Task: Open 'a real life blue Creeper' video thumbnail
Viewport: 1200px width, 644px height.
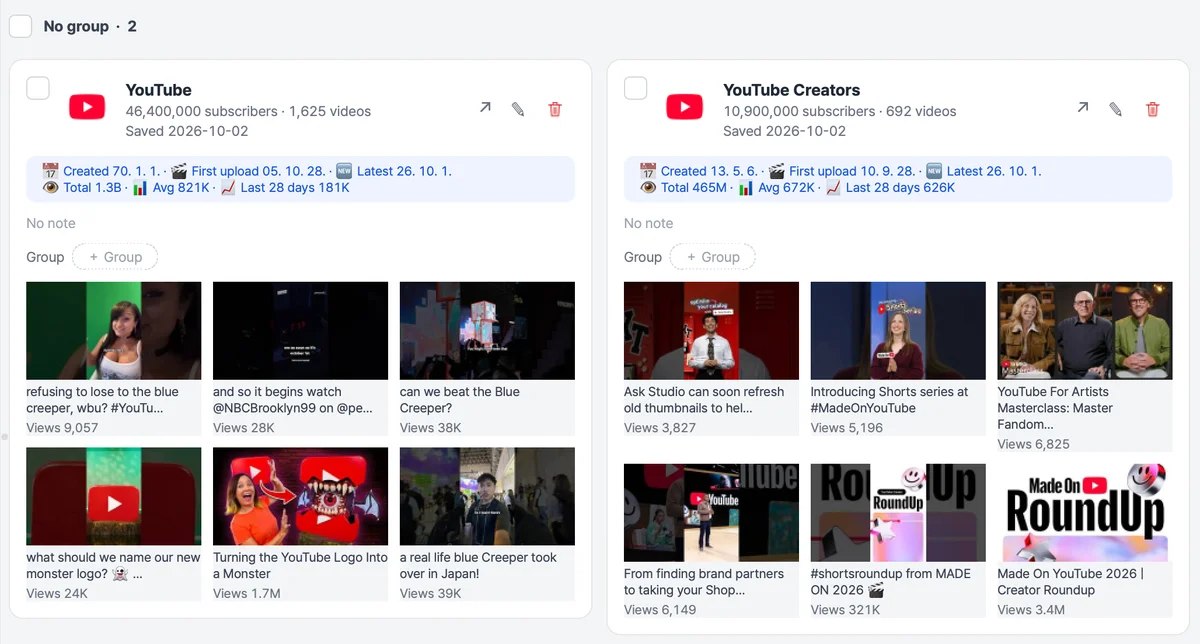Action: tap(488, 496)
